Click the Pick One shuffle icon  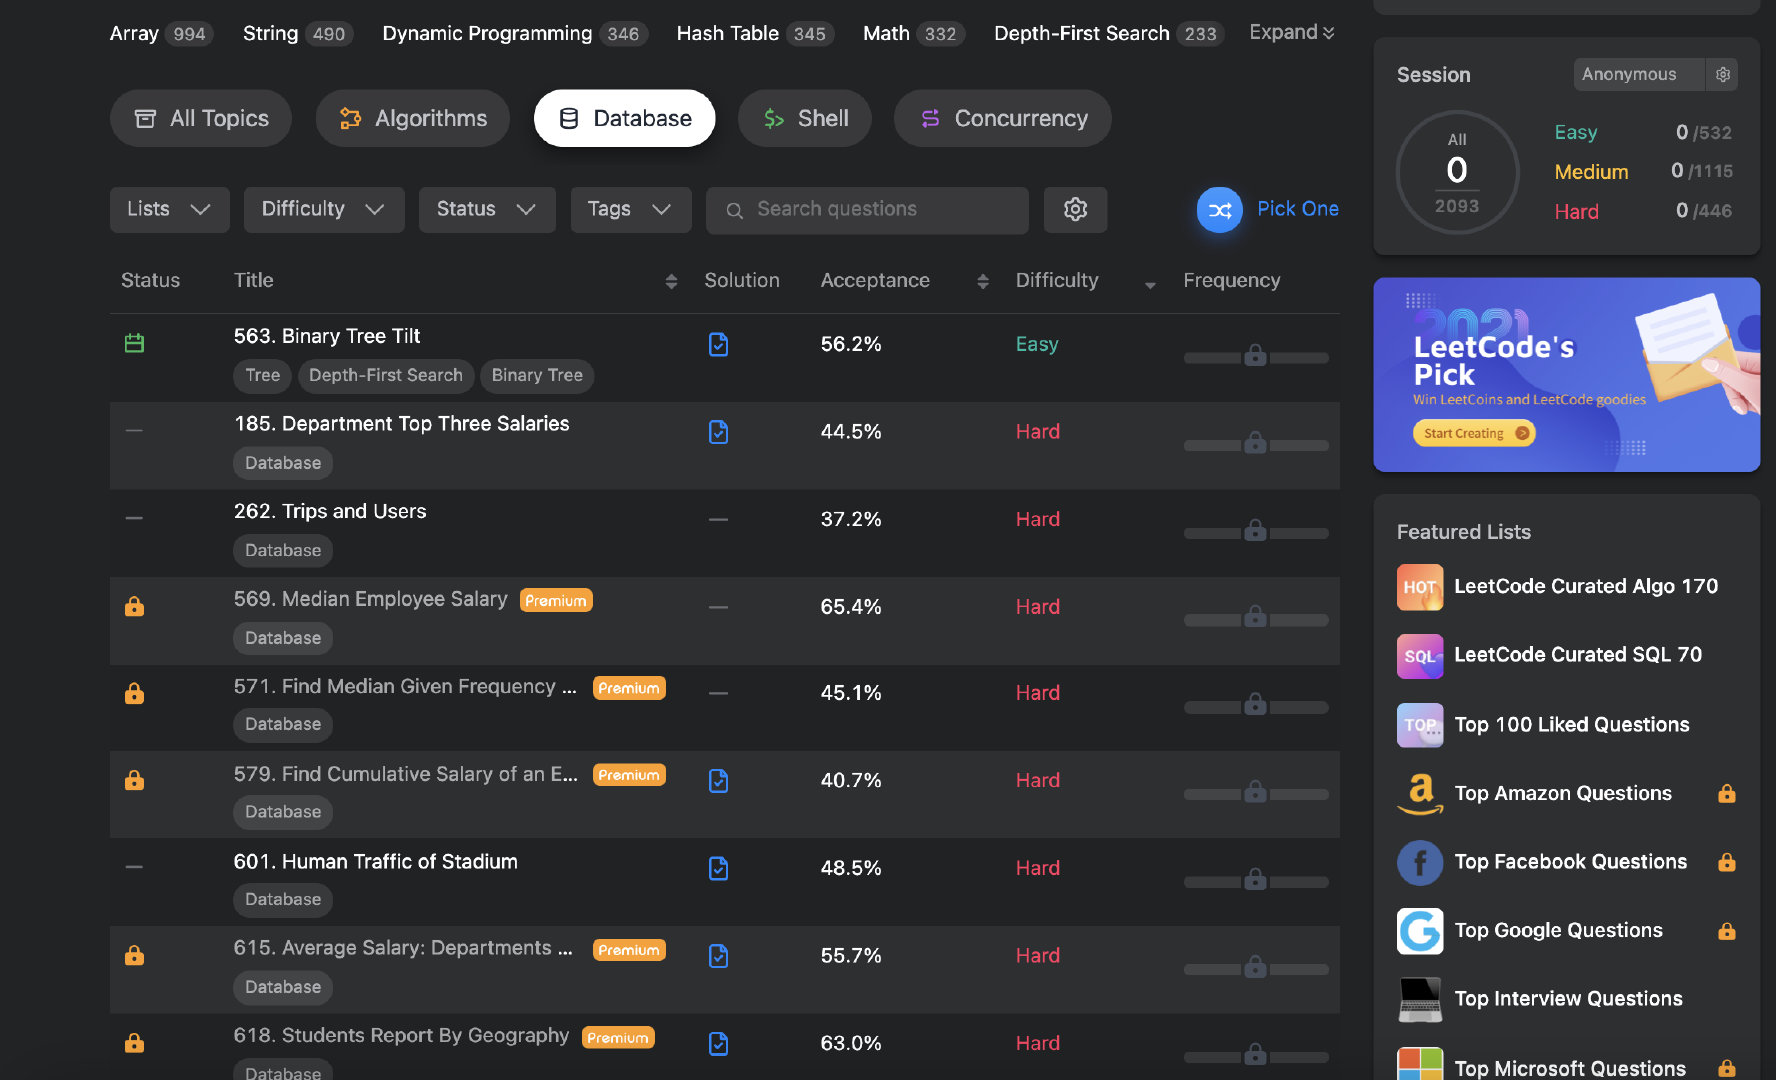[x=1219, y=210]
